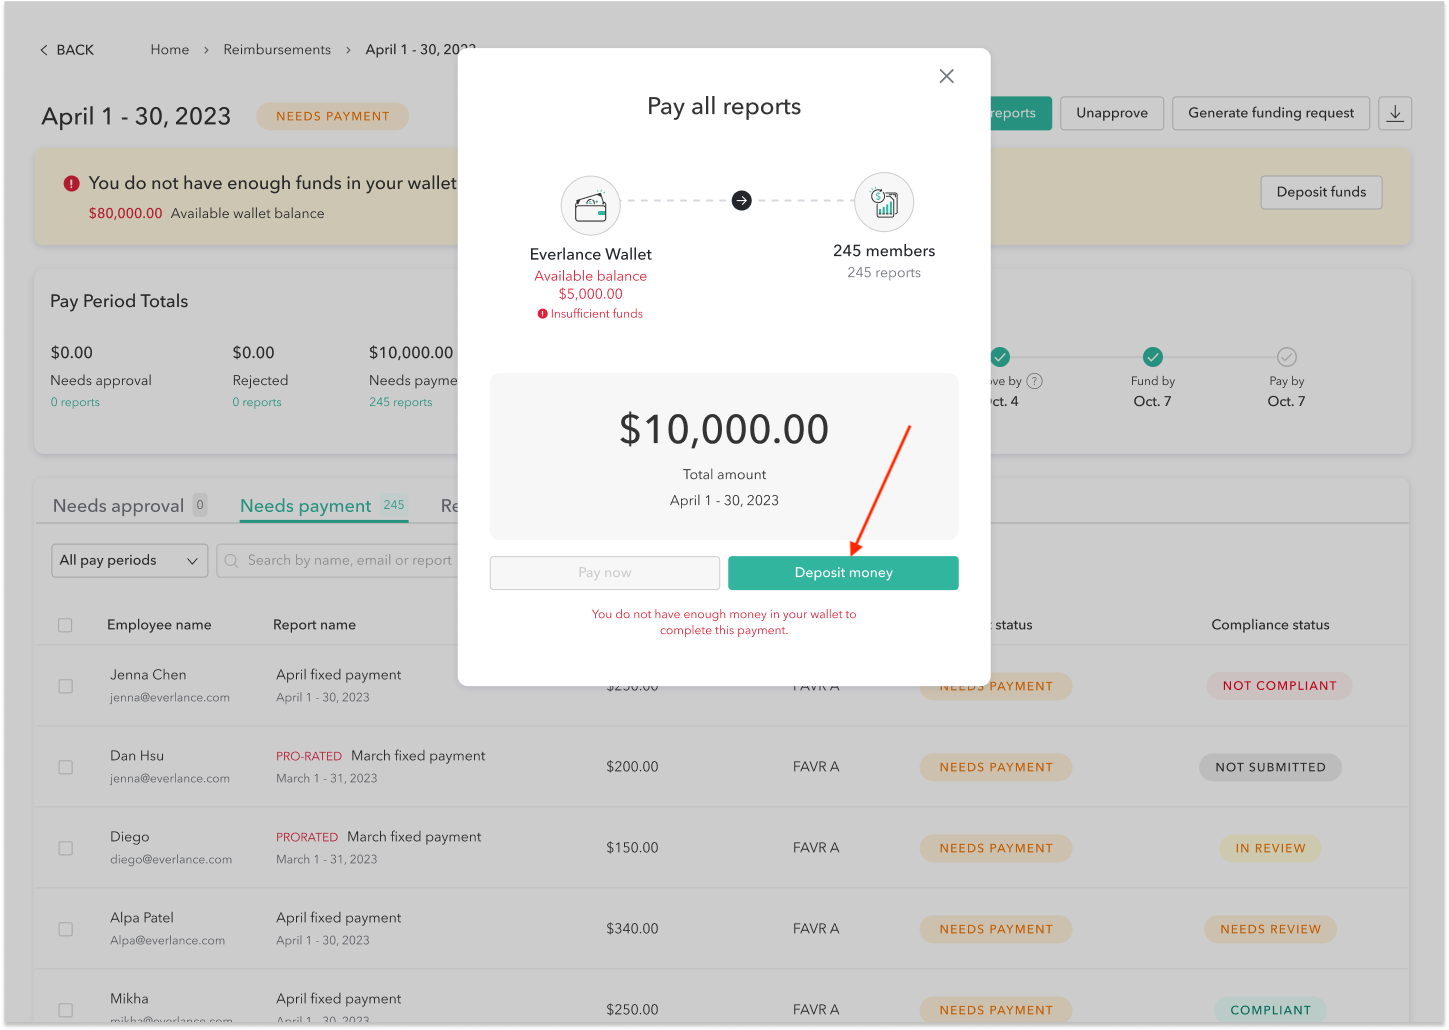This screenshot has height=1030, width=1449.
Task: Click the search magnifier icon in the search bar
Action: [x=231, y=560]
